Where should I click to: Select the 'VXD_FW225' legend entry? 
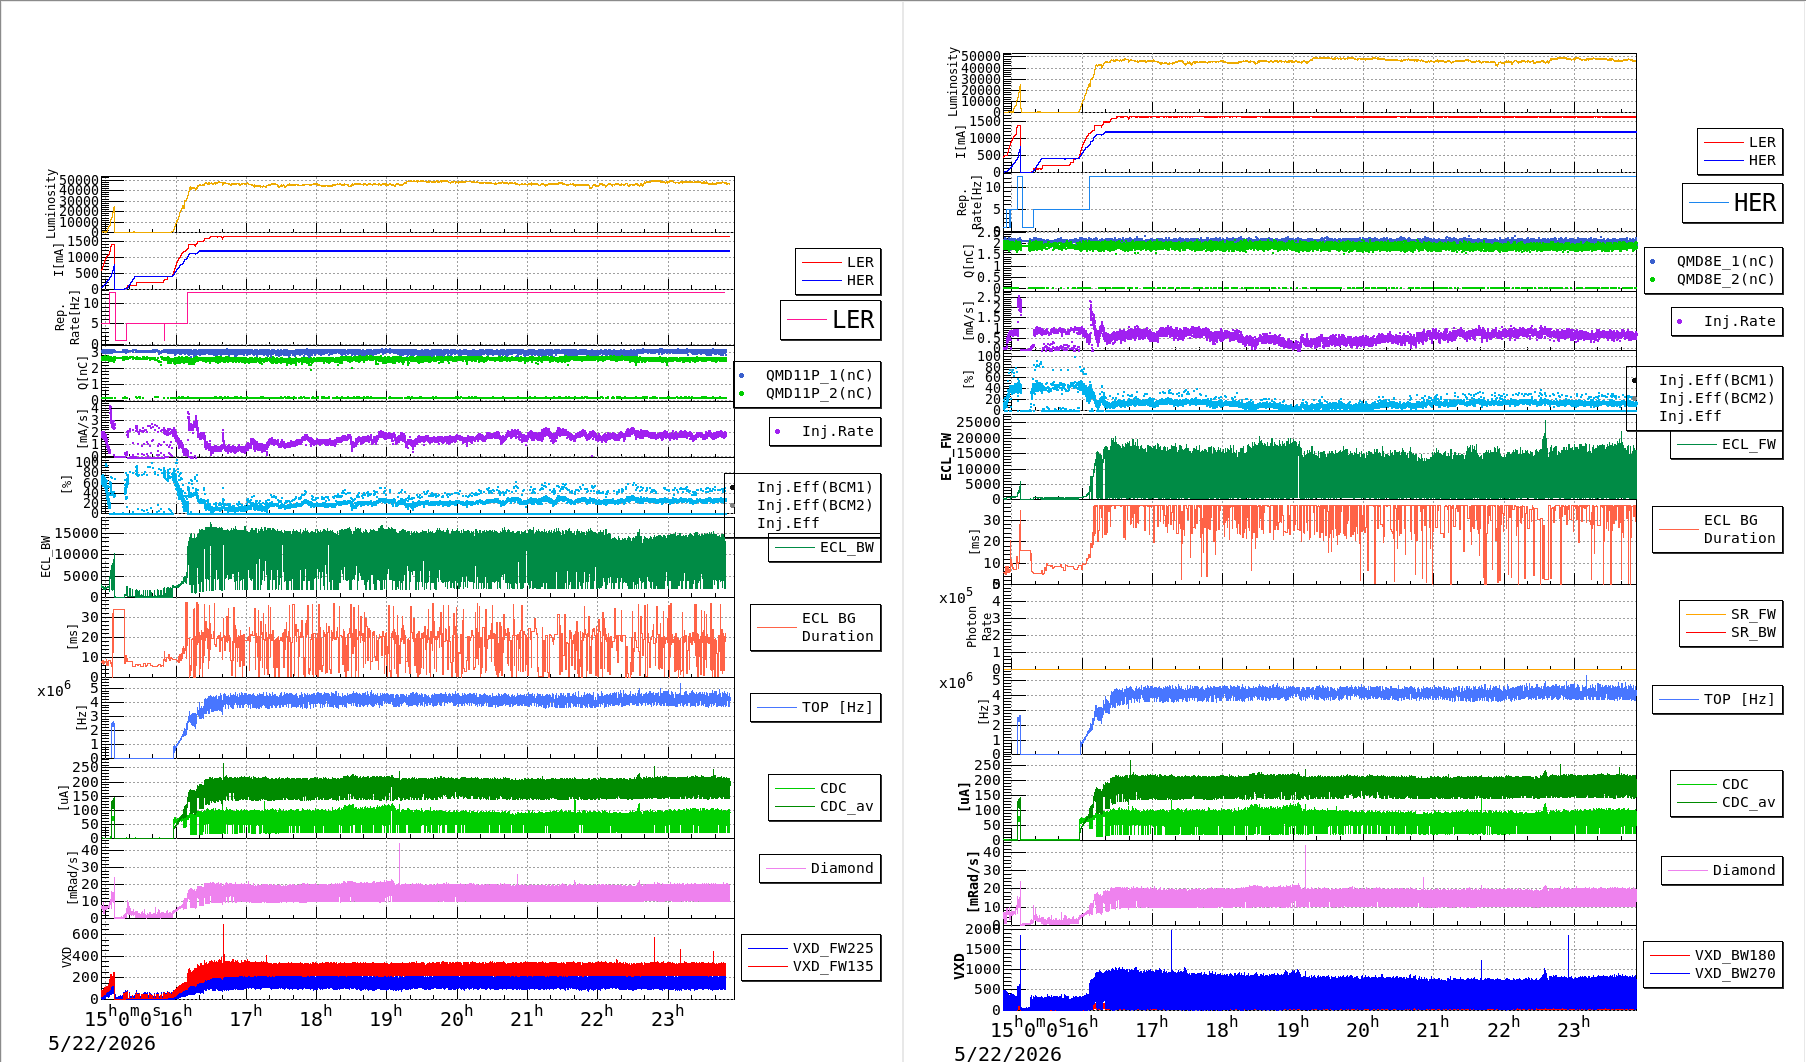pos(811,948)
